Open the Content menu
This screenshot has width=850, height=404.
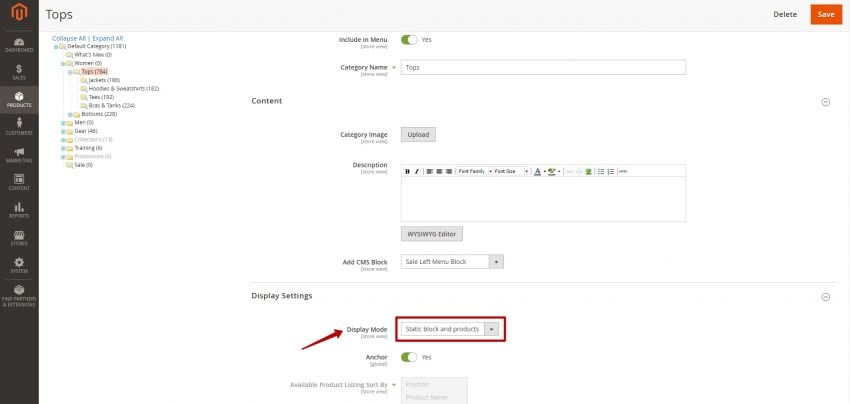tap(19, 183)
